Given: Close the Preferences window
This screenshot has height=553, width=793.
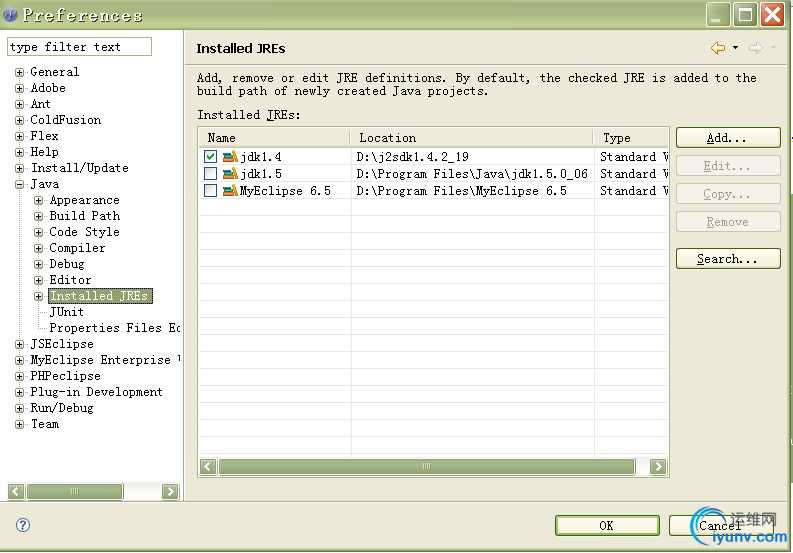Looking at the screenshot, I should pyautogui.click(x=773, y=14).
